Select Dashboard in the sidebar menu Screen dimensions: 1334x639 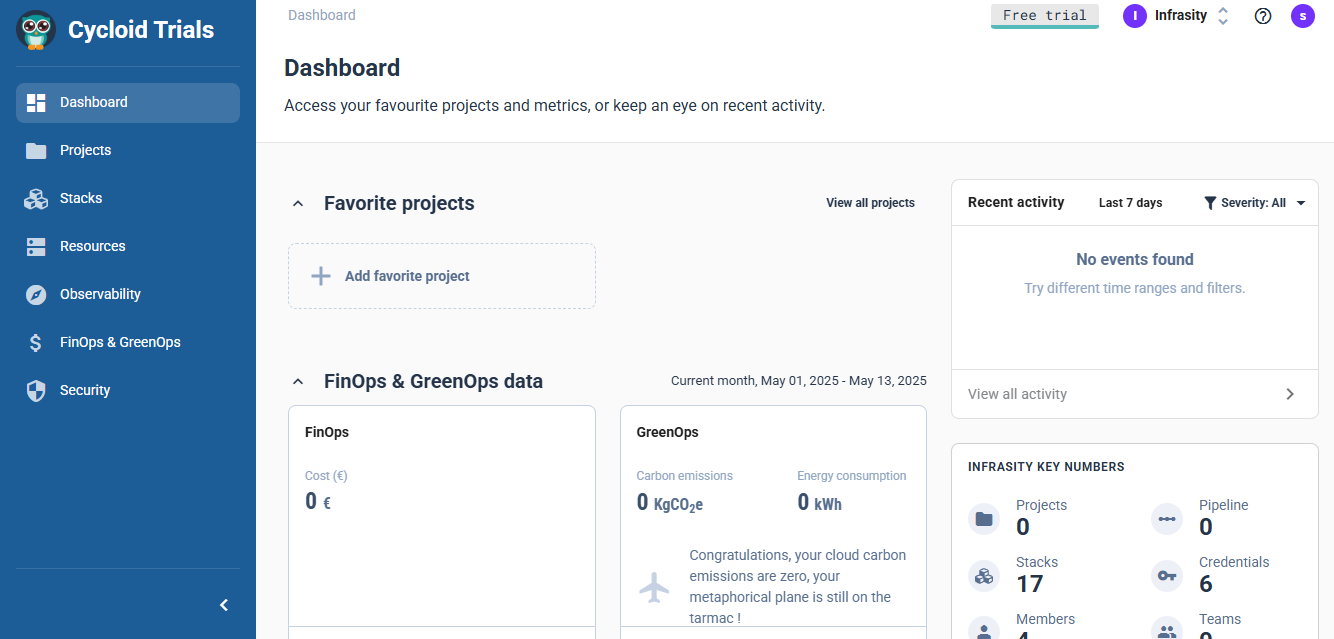(x=93, y=102)
